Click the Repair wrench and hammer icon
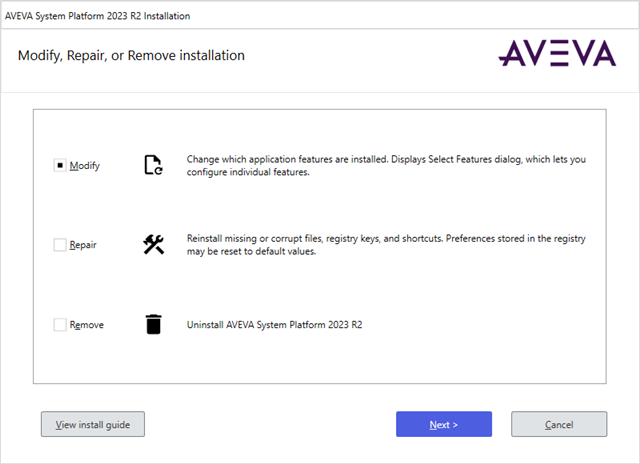Screen dimensions: 640x464 [153, 244]
